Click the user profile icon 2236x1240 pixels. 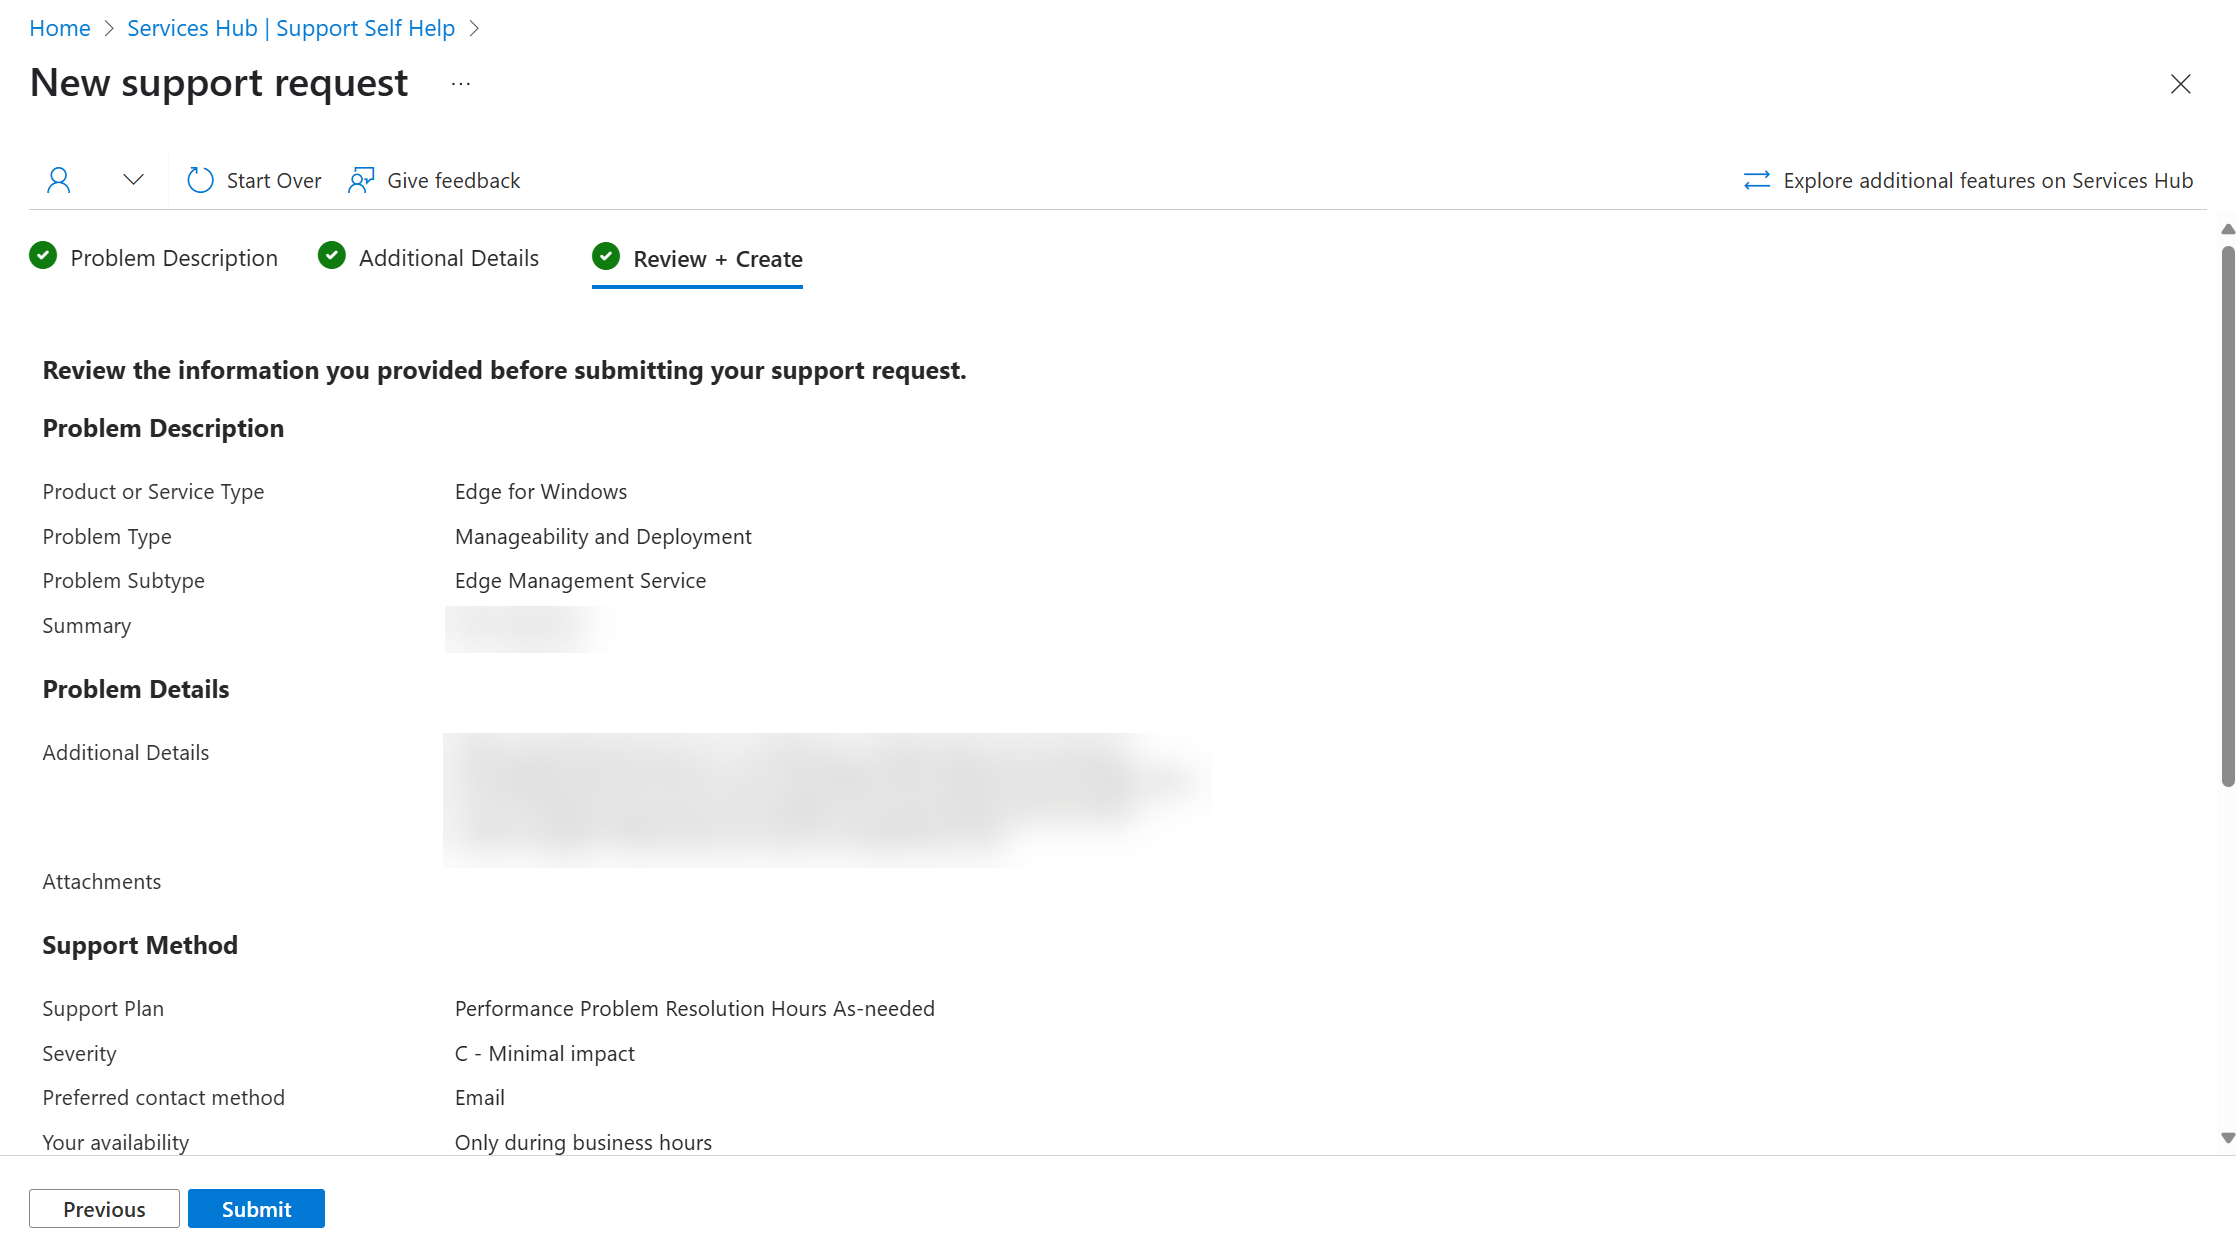(58, 180)
